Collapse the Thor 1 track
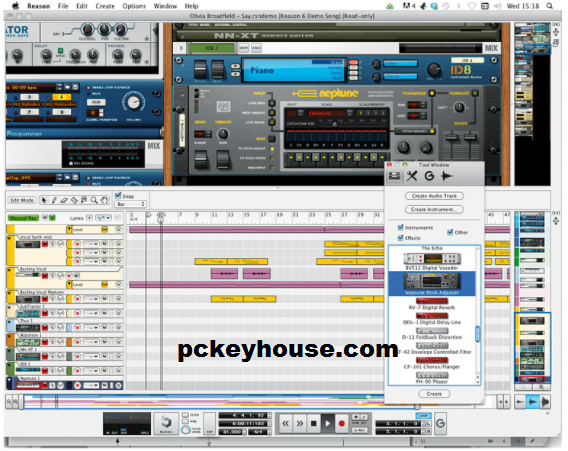 [x=10, y=322]
